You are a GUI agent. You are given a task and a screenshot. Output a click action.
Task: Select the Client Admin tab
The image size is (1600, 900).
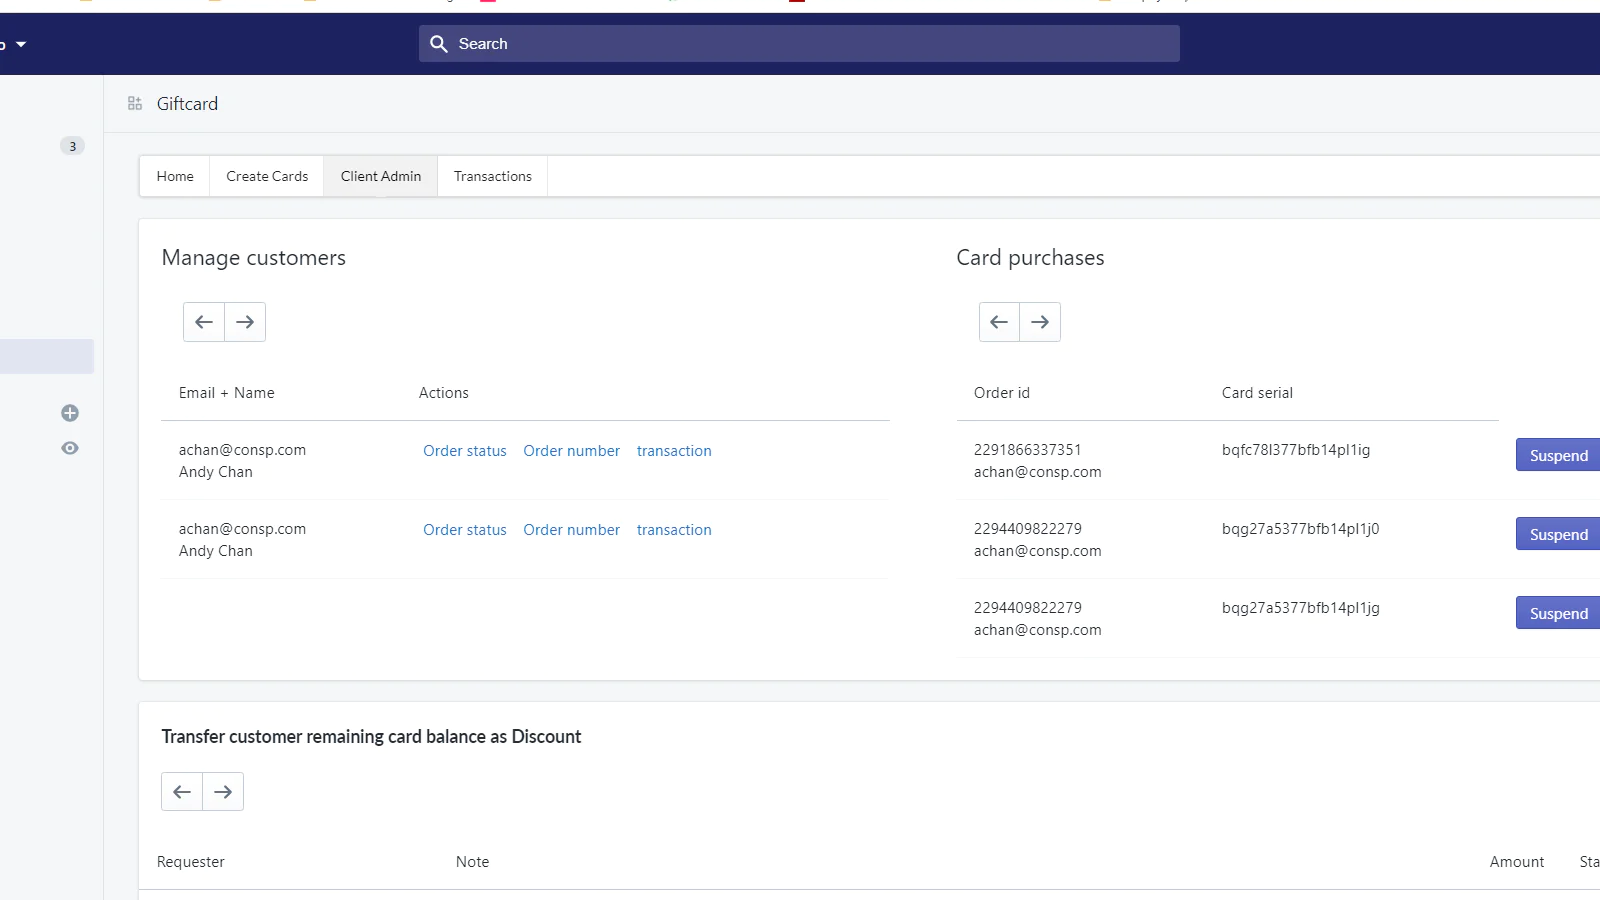[x=381, y=176]
